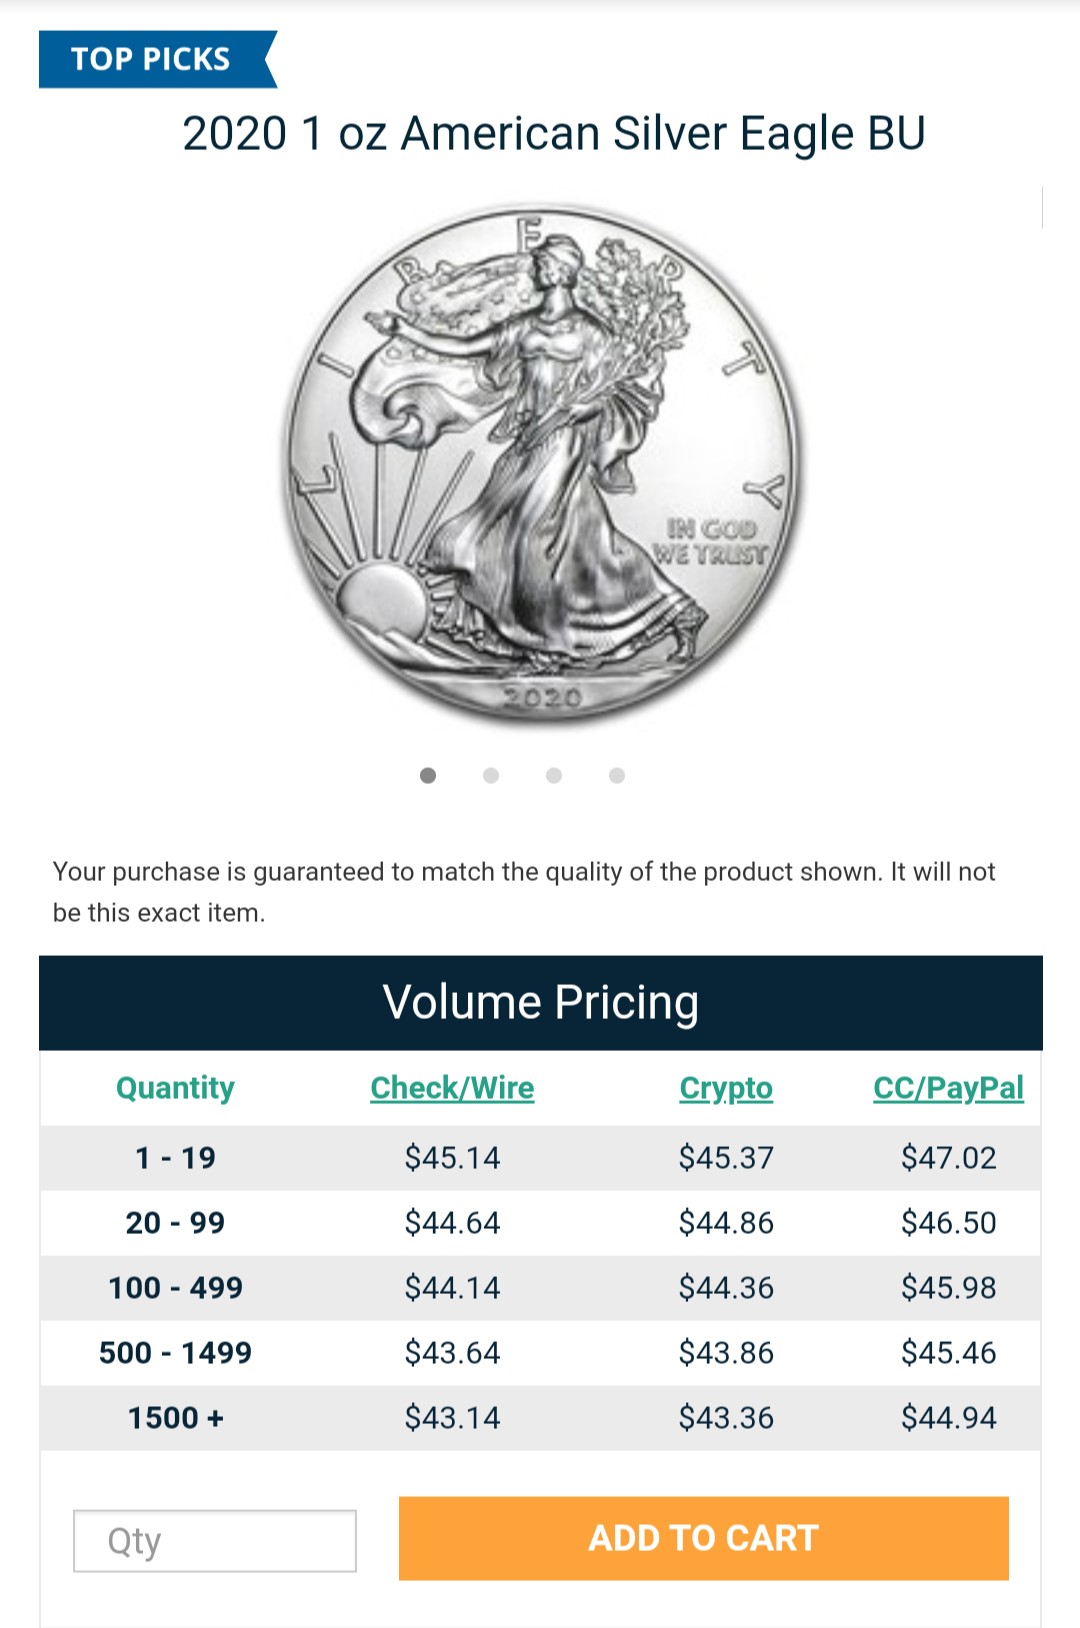The height and width of the screenshot is (1628, 1080).
Task: Open the Check/Wire payment link
Action: (452, 1088)
